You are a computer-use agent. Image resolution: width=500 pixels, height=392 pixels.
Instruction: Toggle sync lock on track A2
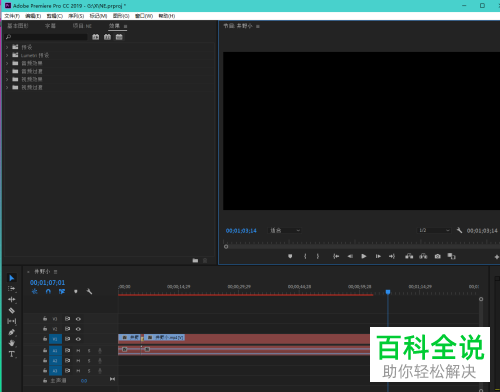(x=67, y=361)
